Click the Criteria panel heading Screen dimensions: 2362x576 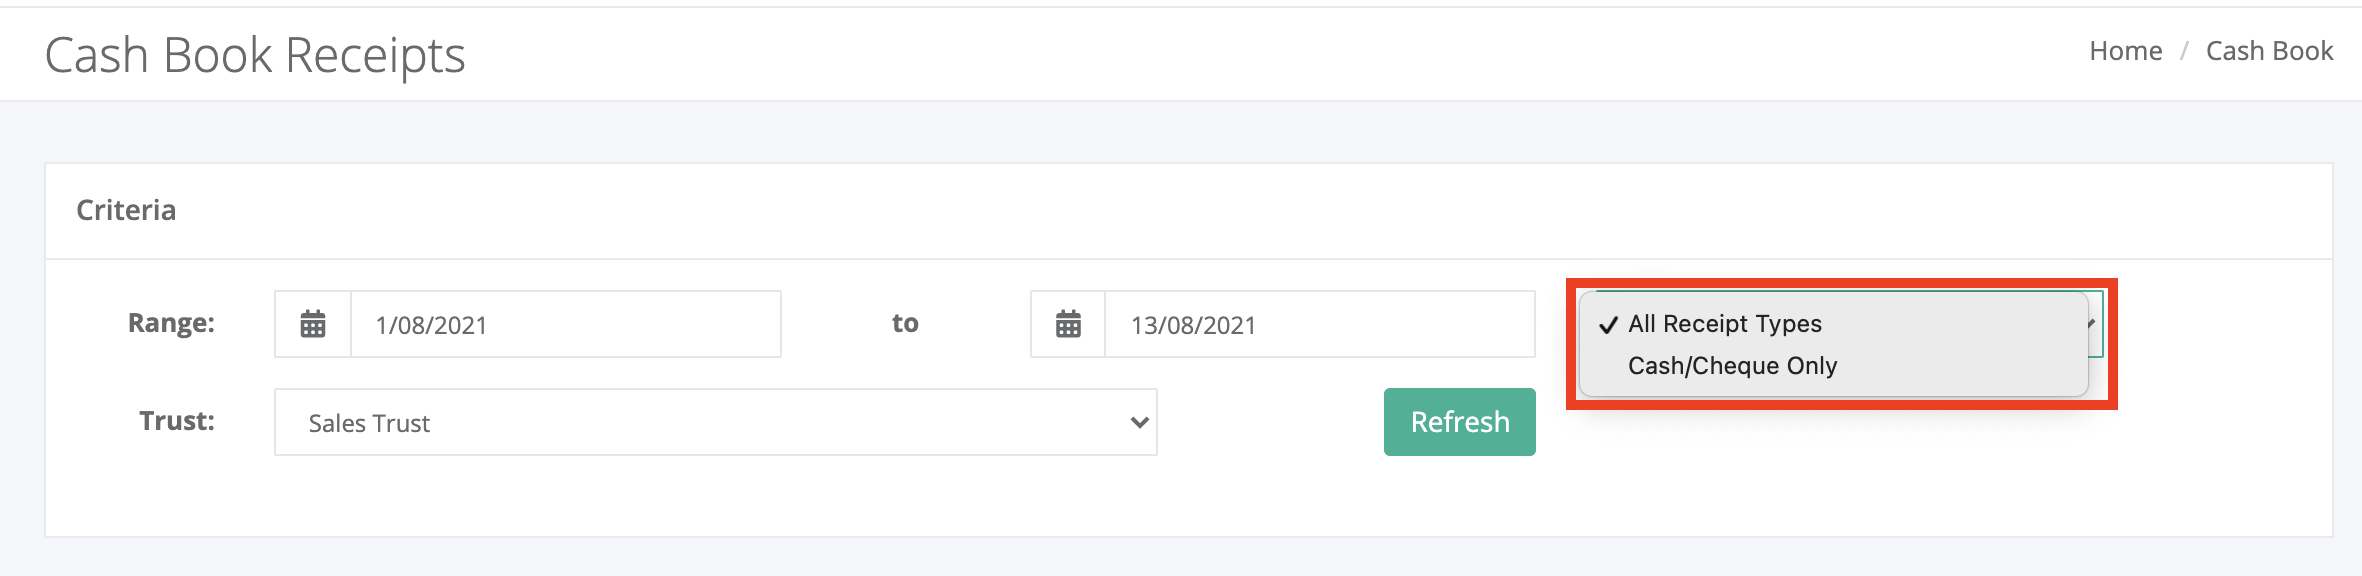point(126,210)
